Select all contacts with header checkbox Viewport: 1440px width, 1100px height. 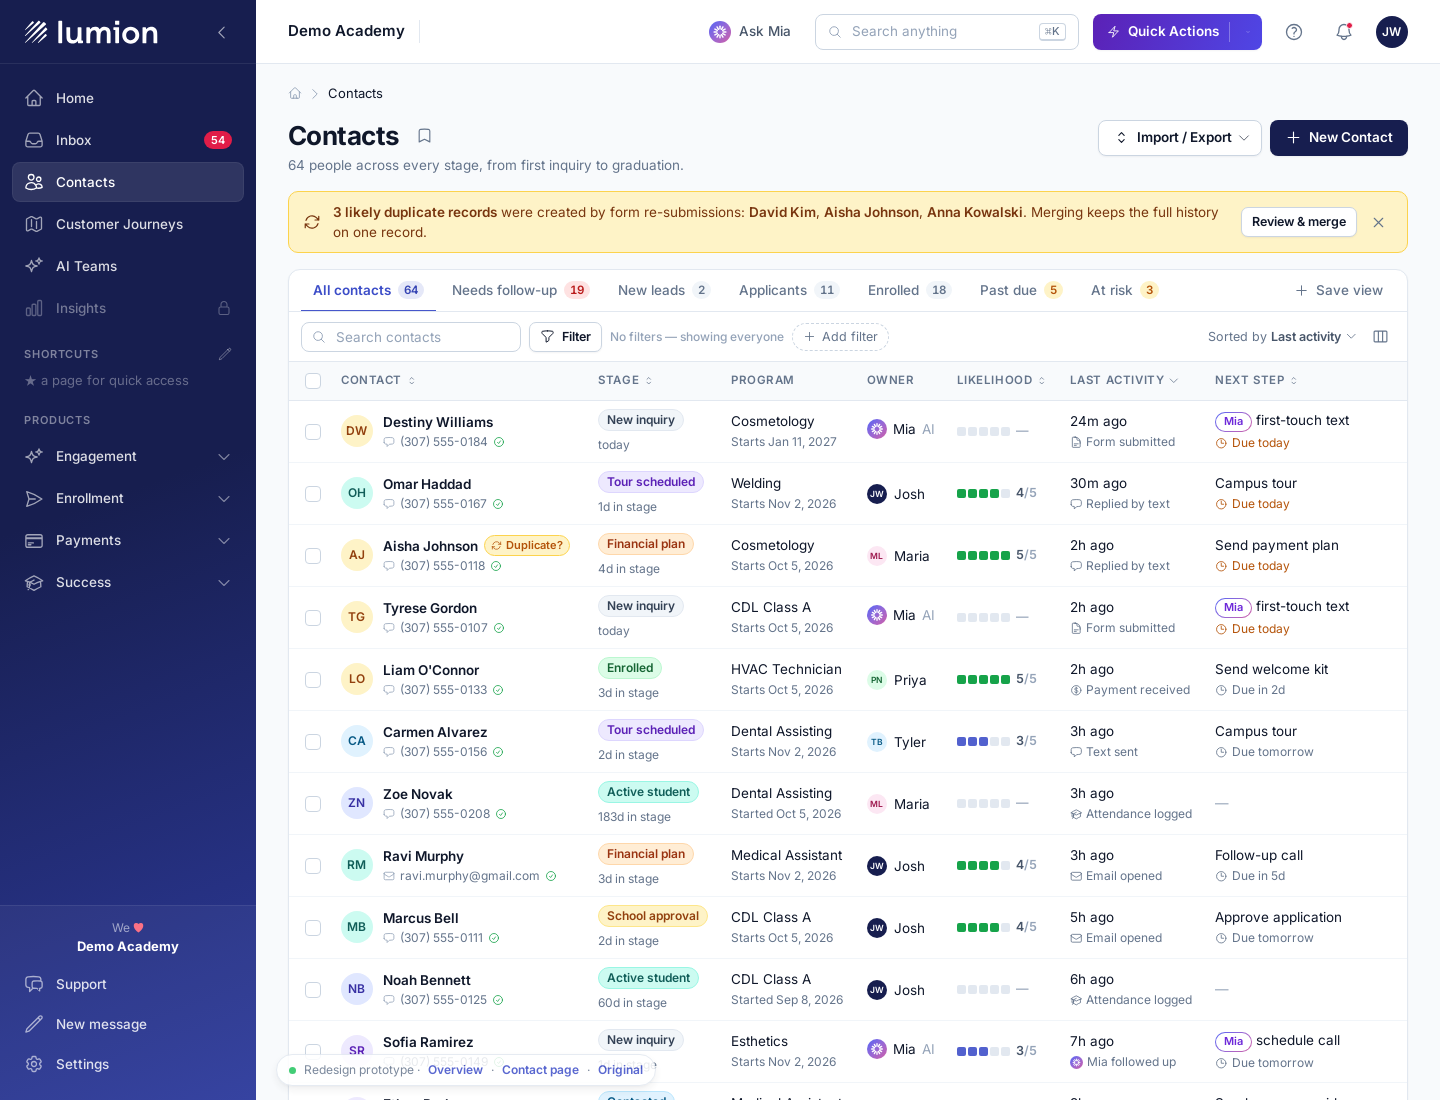pos(313,381)
